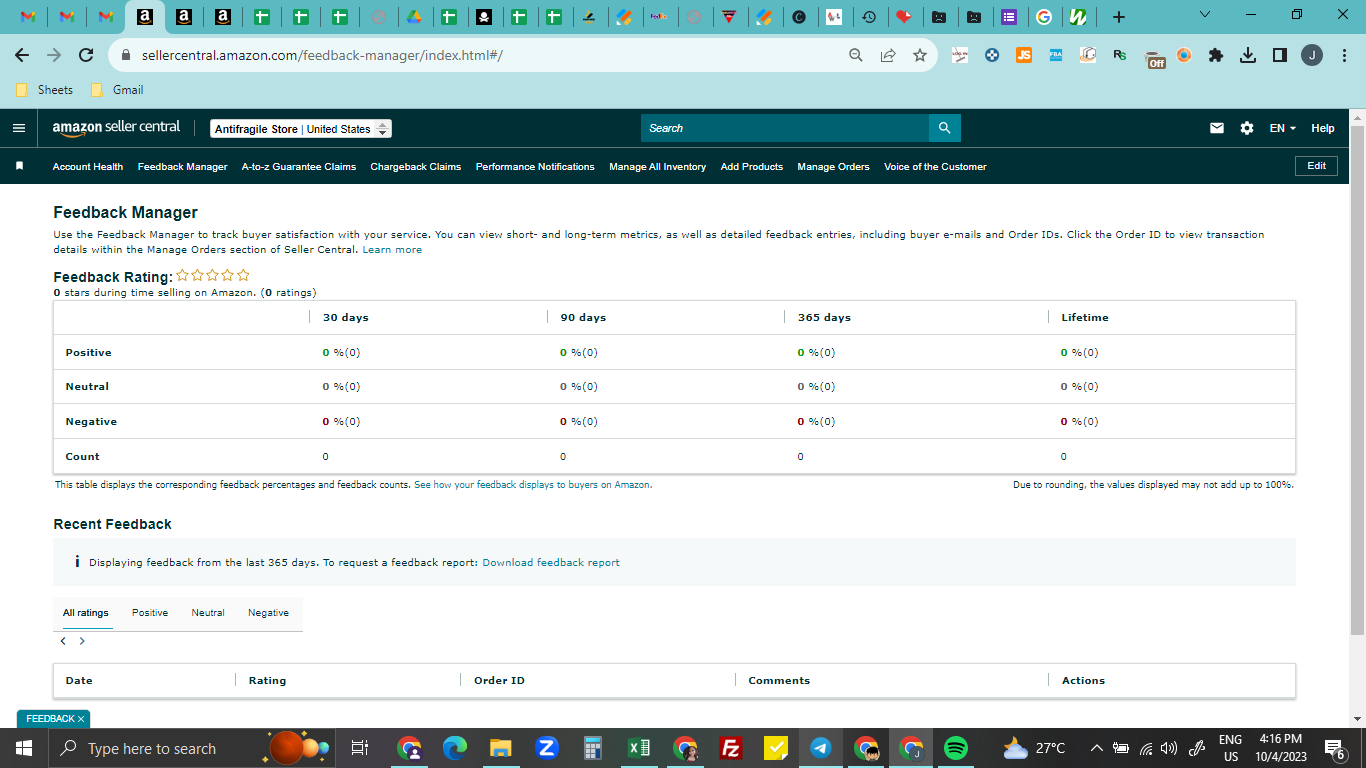Click the Help link
1366x768 pixels.
1323,128
